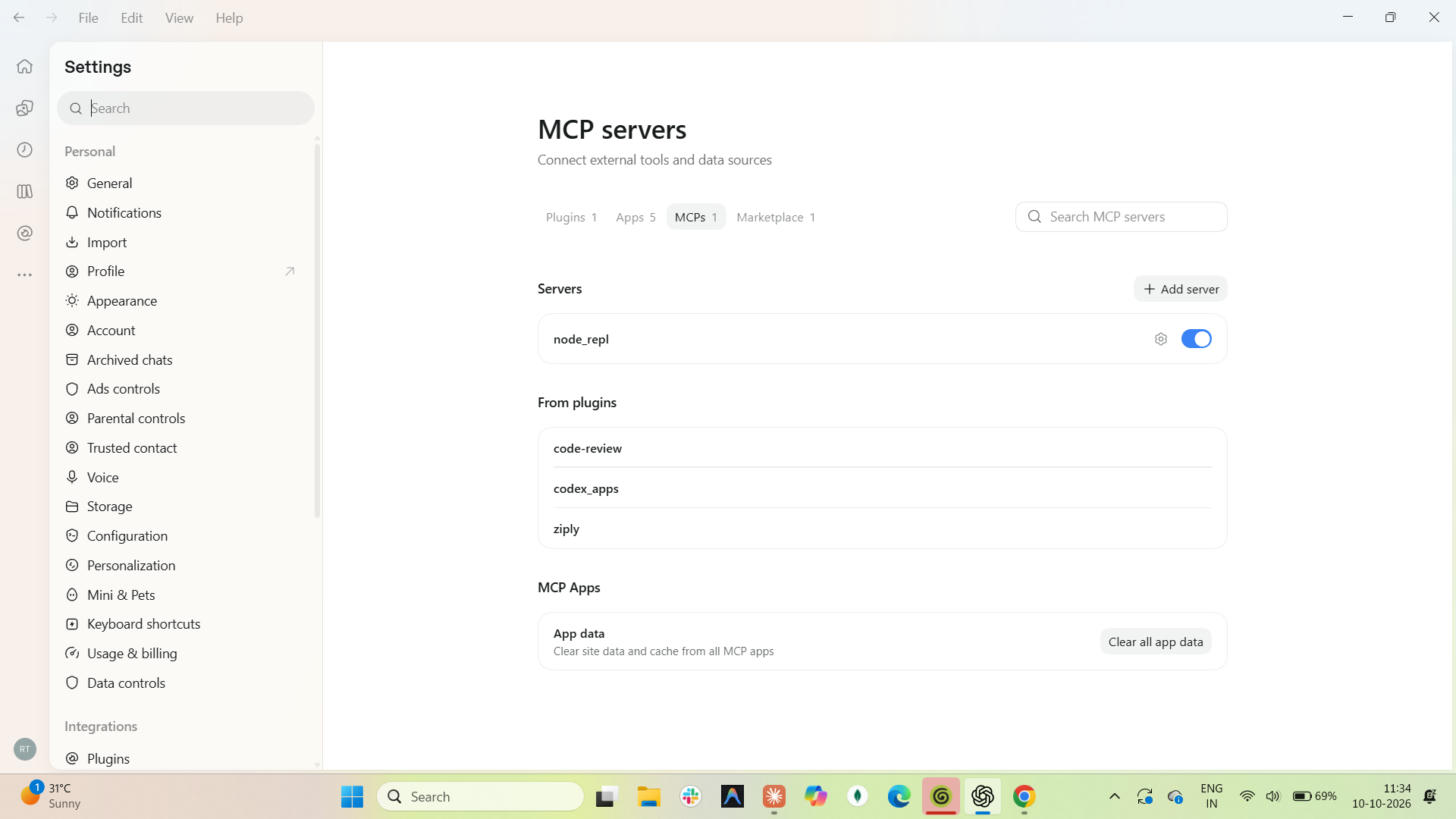The image size is (1456, 819).
Task: Open the ChatGPT taskbar icon
Action: pyautogui.click(x=982, y=797)
